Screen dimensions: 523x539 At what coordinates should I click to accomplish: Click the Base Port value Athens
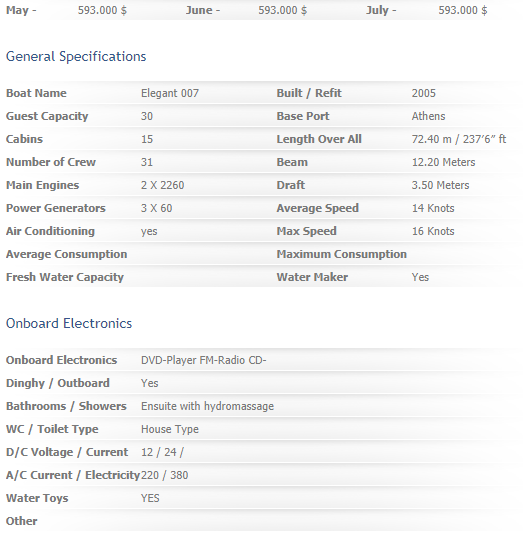click(x=428, y=116)
